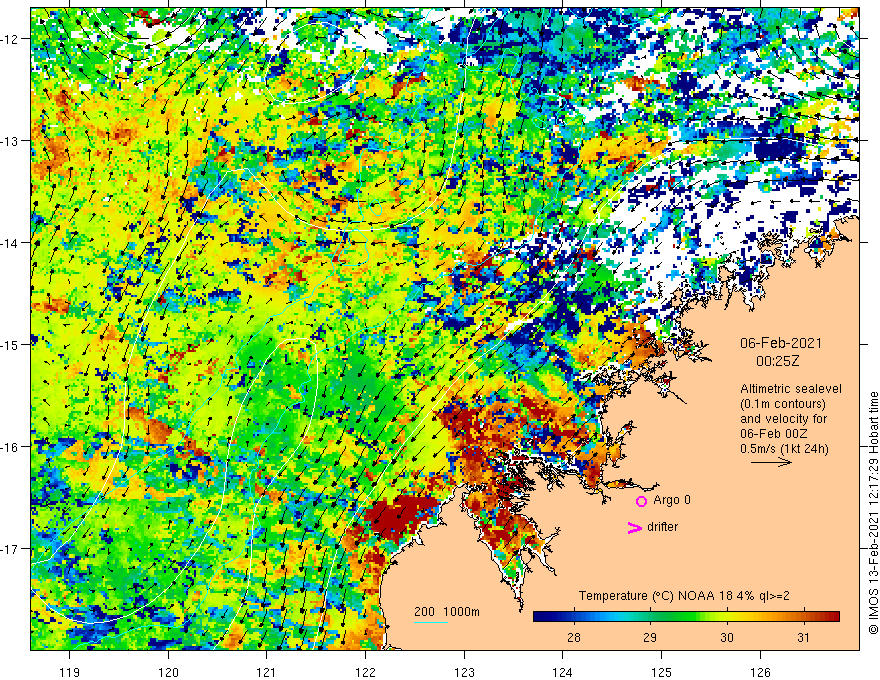Click the '0.5m/s (1kt 24h)' scale text
Screen dimensions: 880x680
pos(784,448)
